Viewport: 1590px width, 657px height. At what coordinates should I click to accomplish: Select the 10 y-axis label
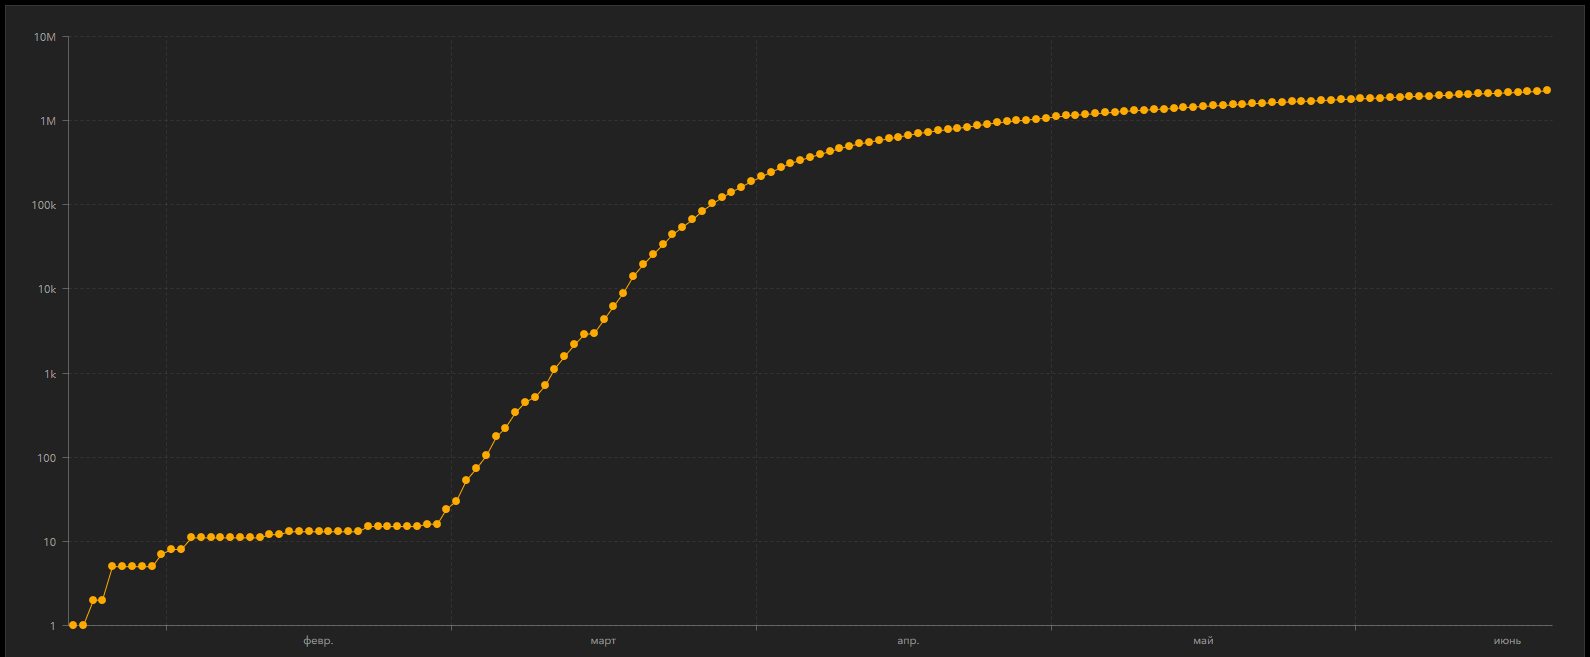[x=50, y=542]
